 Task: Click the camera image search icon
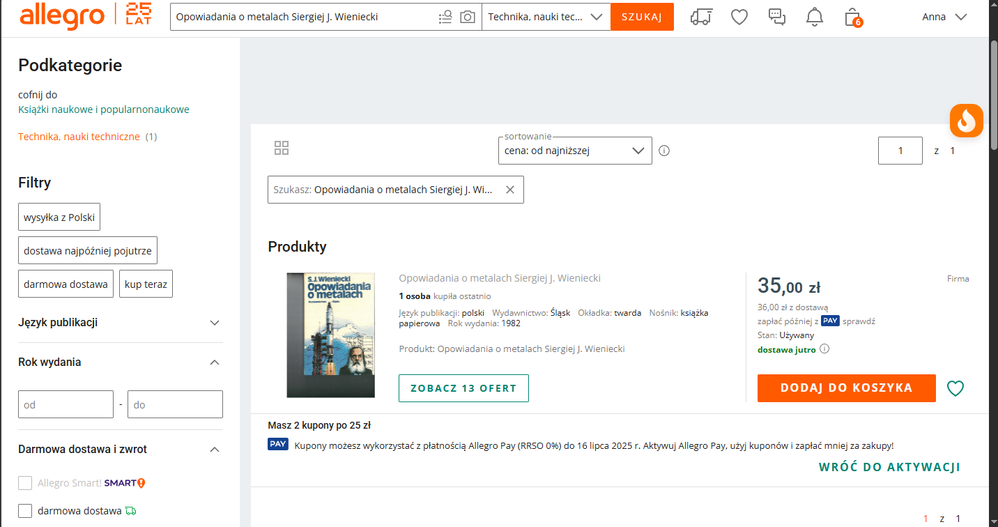[467, 17]
